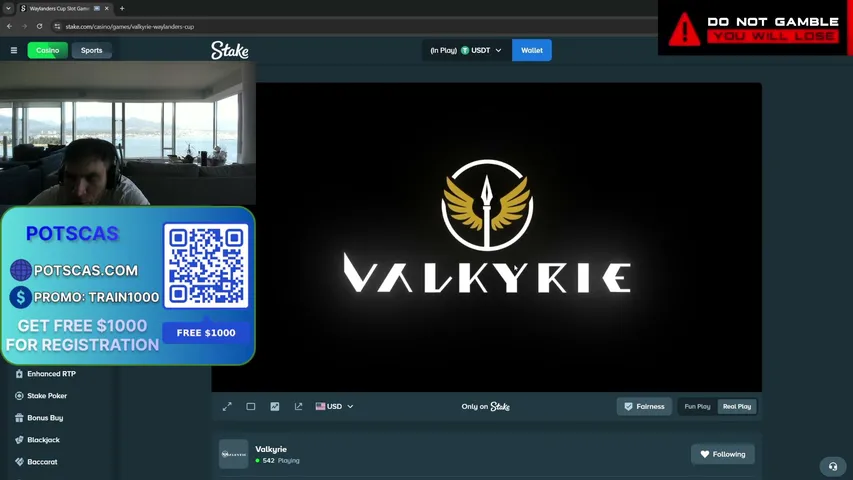Toggle theatre mode view
This screenshot has width=853, height=480.
click(x=251, y=407)
